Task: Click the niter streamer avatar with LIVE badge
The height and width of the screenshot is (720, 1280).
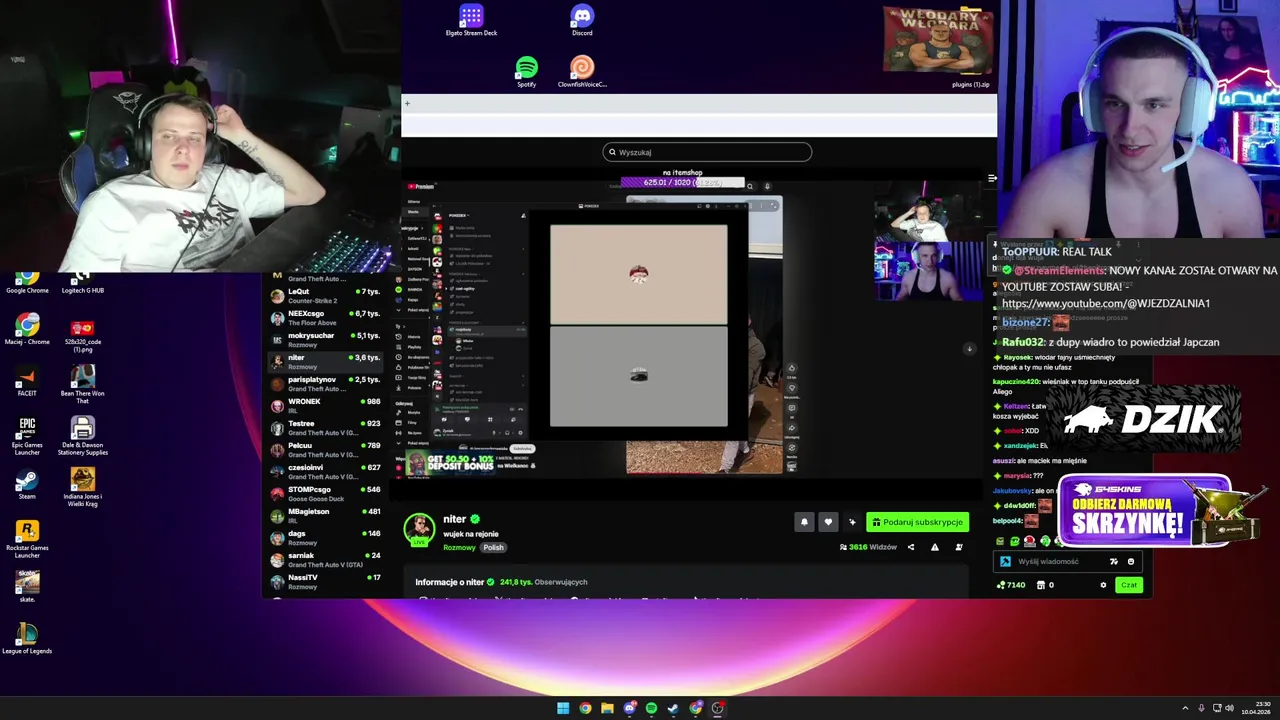Action: pyautogui.click(x=419, y=529)
